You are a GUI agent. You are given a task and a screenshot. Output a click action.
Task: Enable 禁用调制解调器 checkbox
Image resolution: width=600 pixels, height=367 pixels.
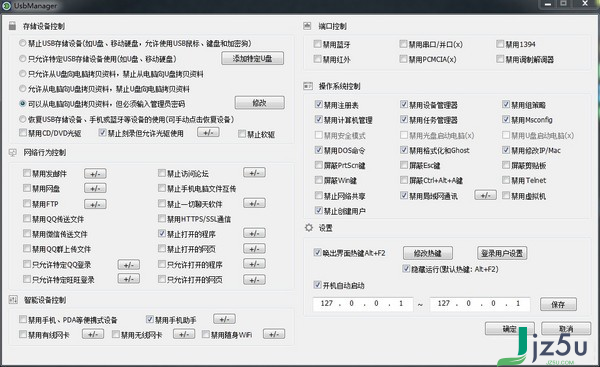click(x=500, y=59)
